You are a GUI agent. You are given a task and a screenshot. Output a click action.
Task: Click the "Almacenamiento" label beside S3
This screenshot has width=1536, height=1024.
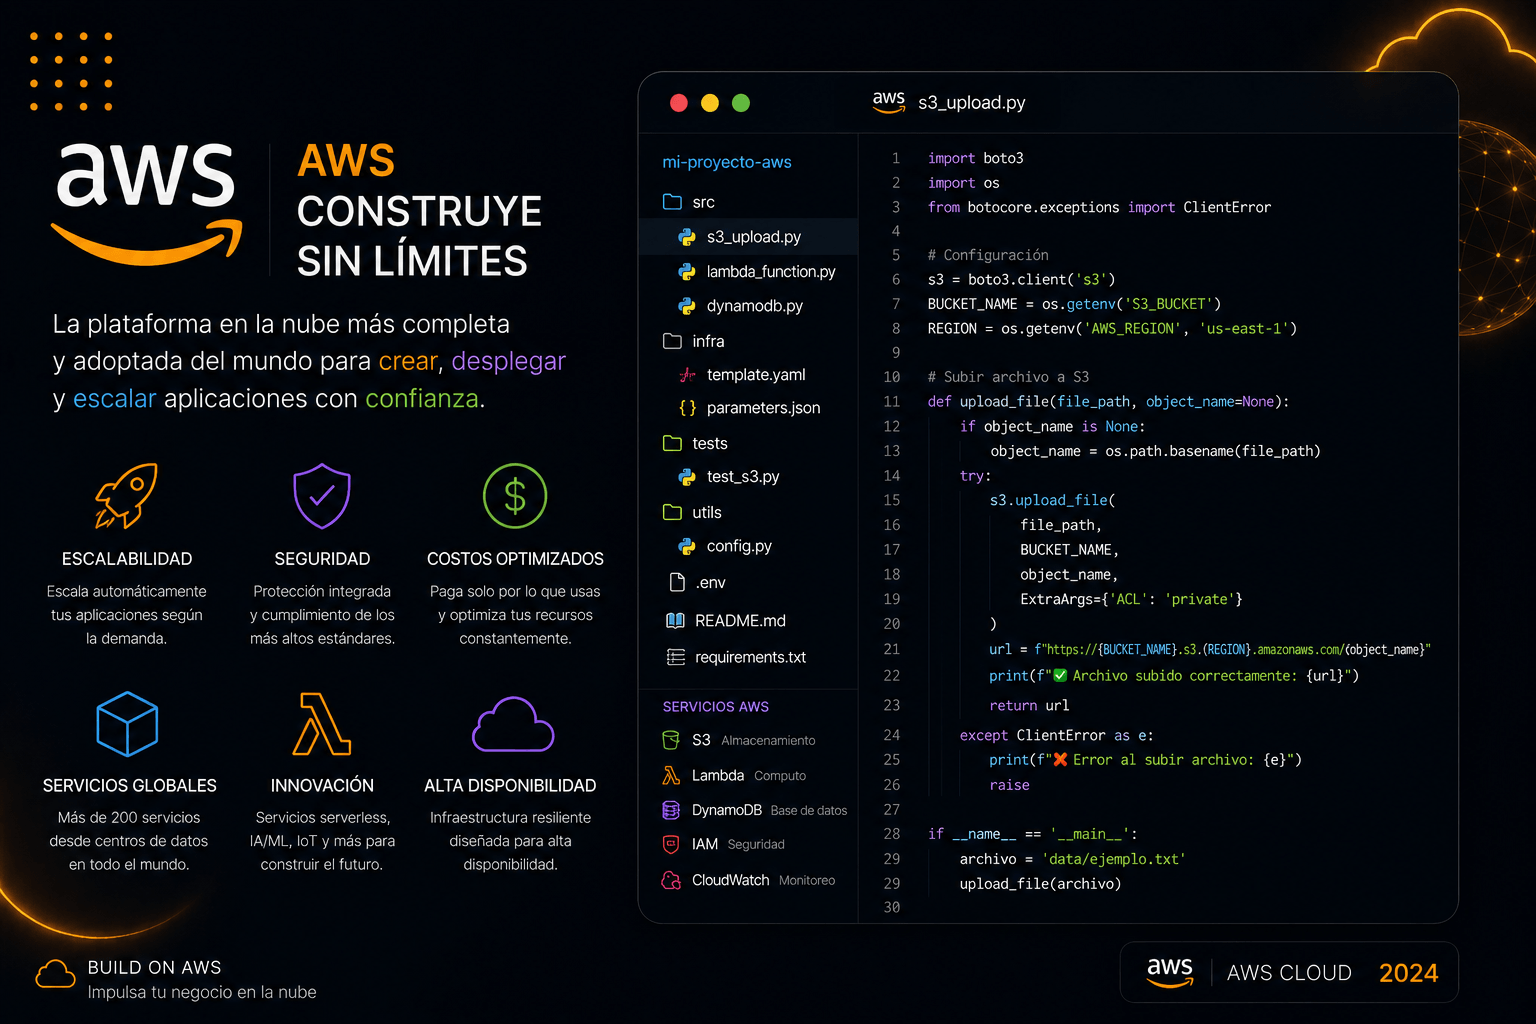(768, 741)
